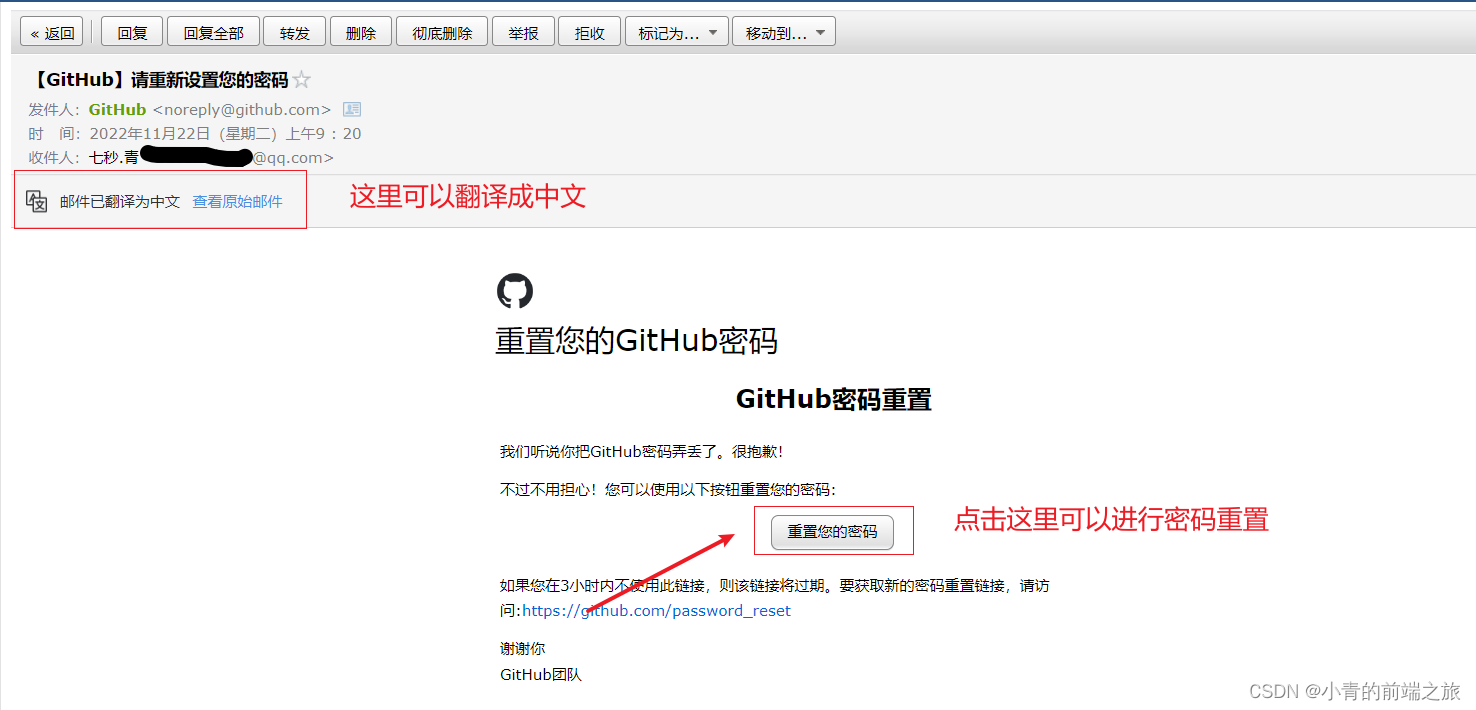Image resolution: width=1476 pixels, height=710 pixels.
Task: Delete the email with 删除 button
Action: point(361,33)
